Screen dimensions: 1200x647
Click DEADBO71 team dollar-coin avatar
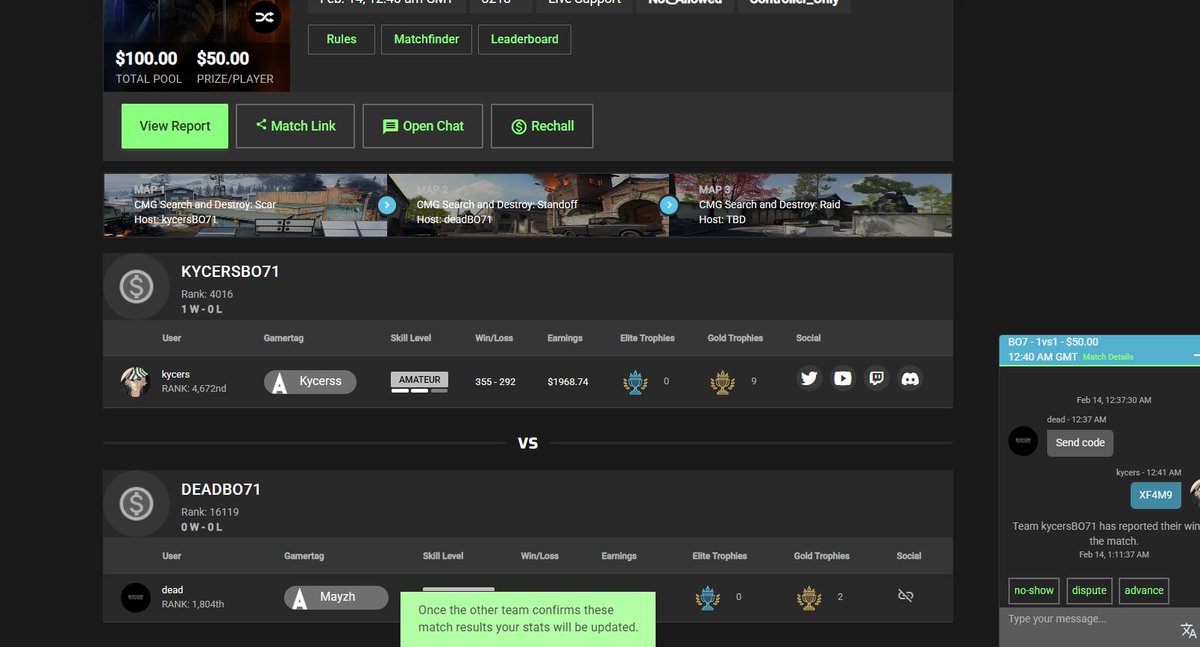(x=136, y=503)
